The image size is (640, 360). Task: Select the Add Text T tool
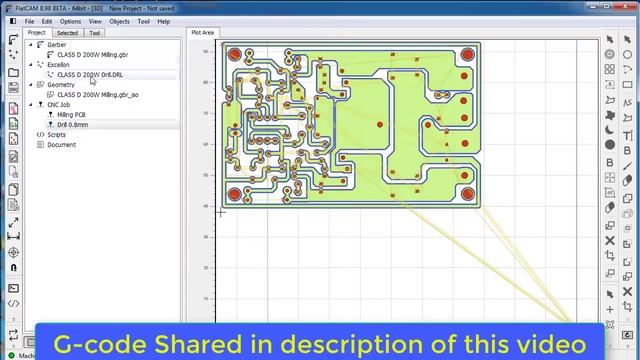coord(627,136)
